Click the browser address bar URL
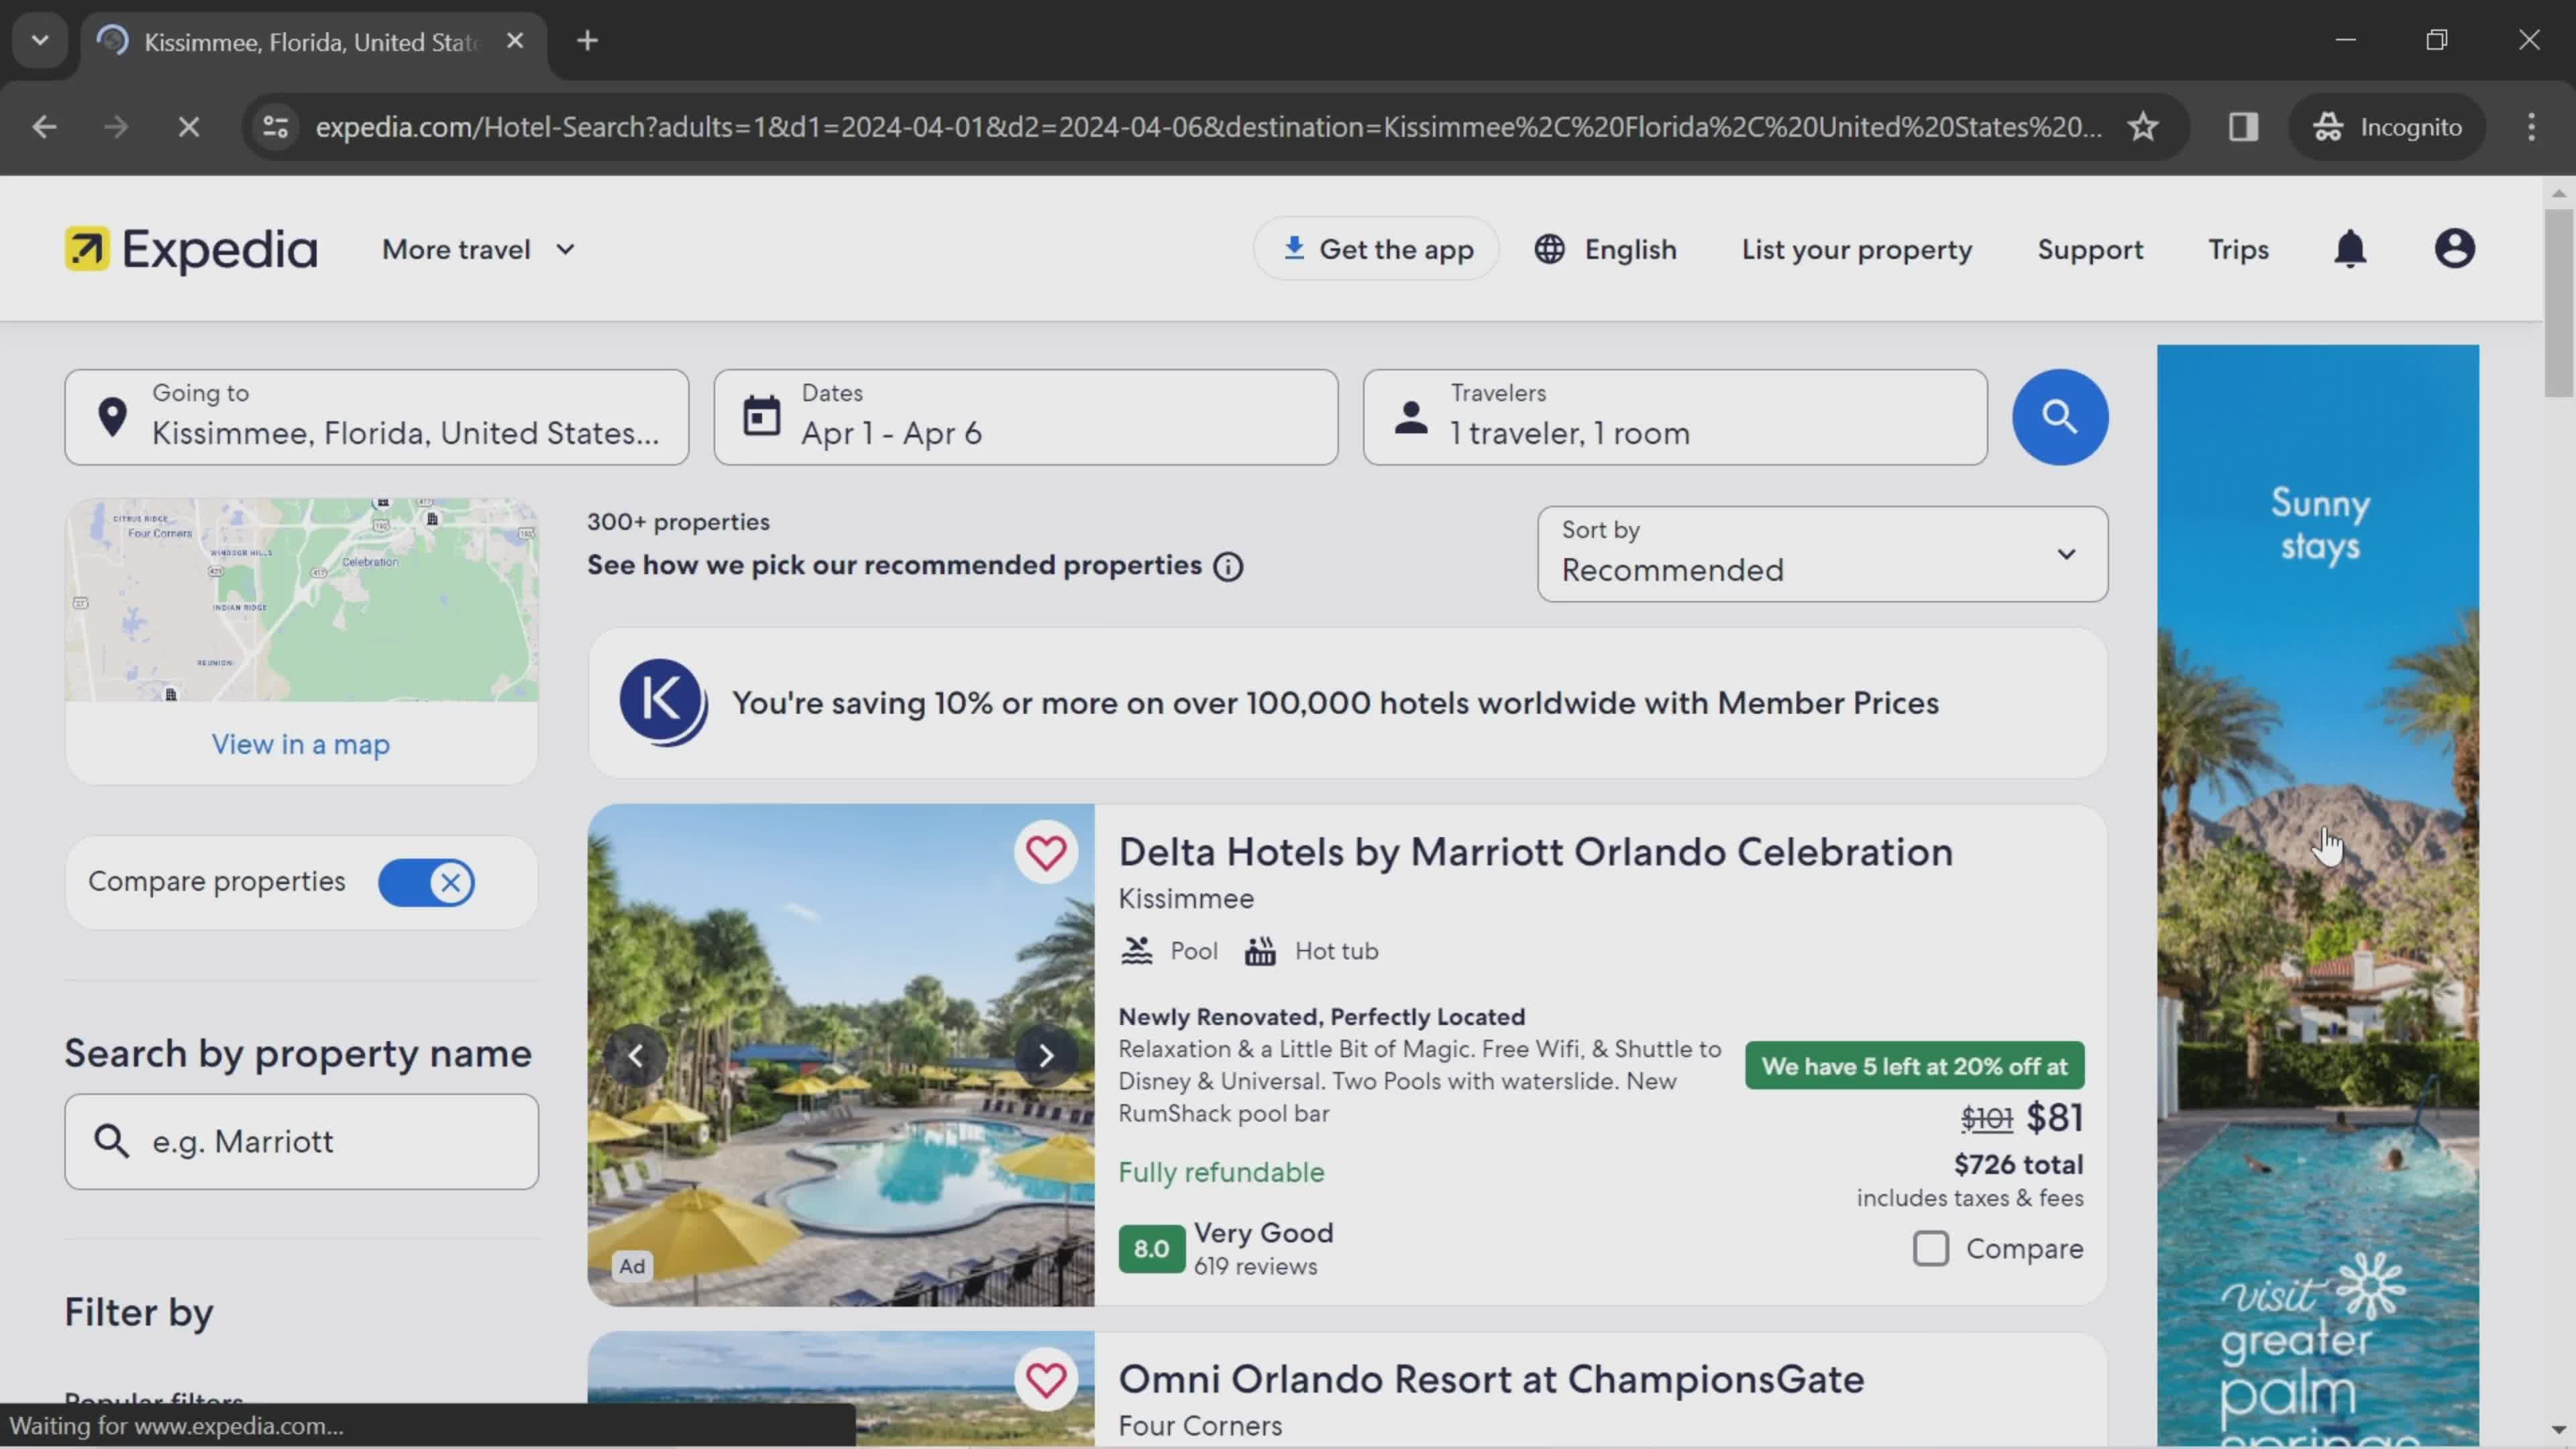This screenshot has height=1449, width=2576. coord(1208,127)
